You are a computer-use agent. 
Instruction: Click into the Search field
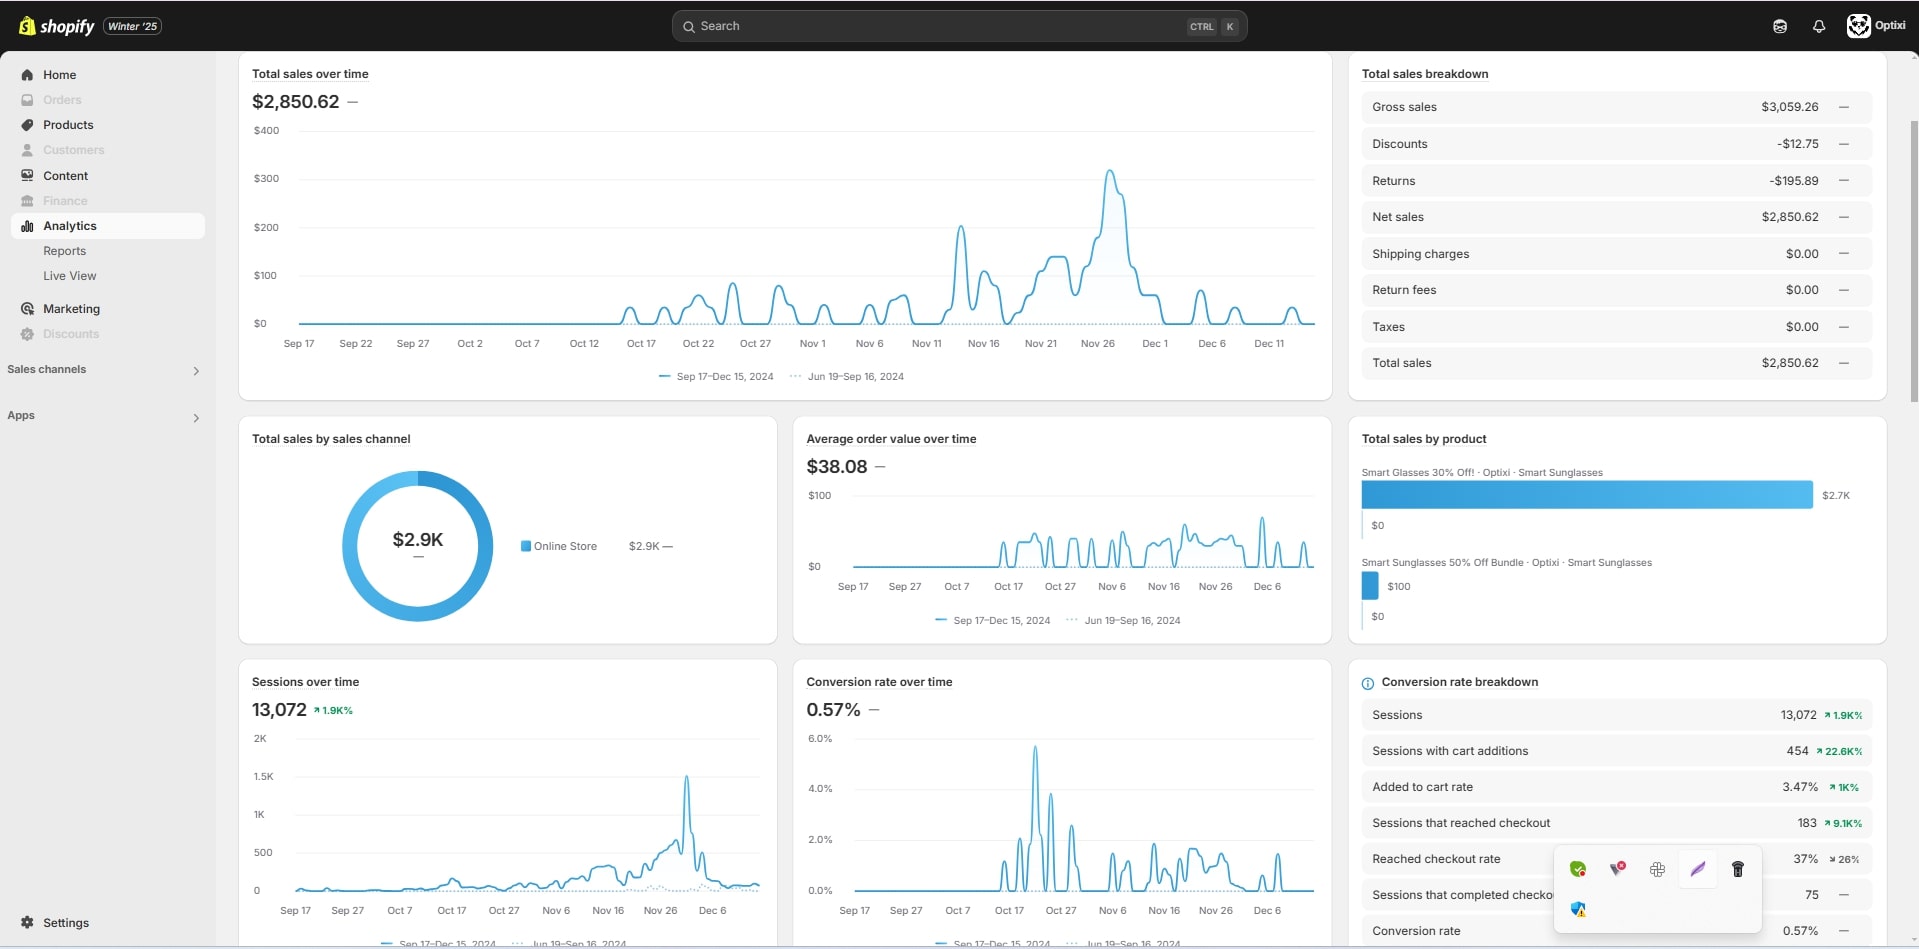pos(940,26)
